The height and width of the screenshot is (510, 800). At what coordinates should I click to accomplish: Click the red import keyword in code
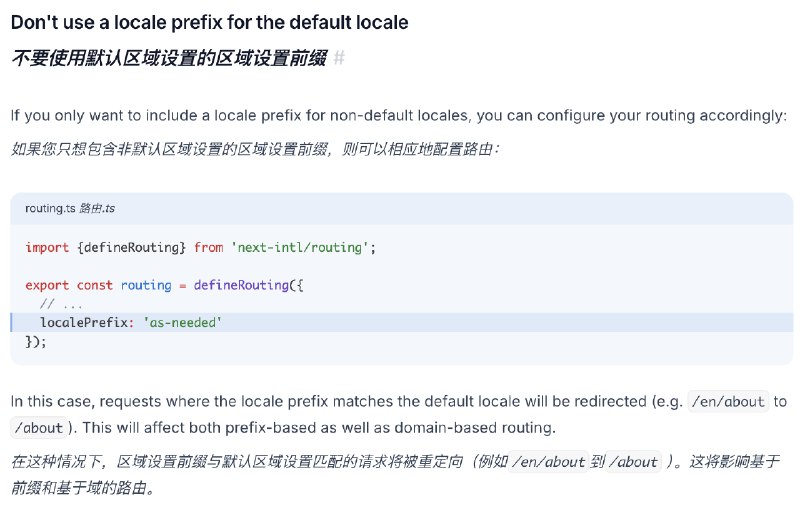(47, 247)
